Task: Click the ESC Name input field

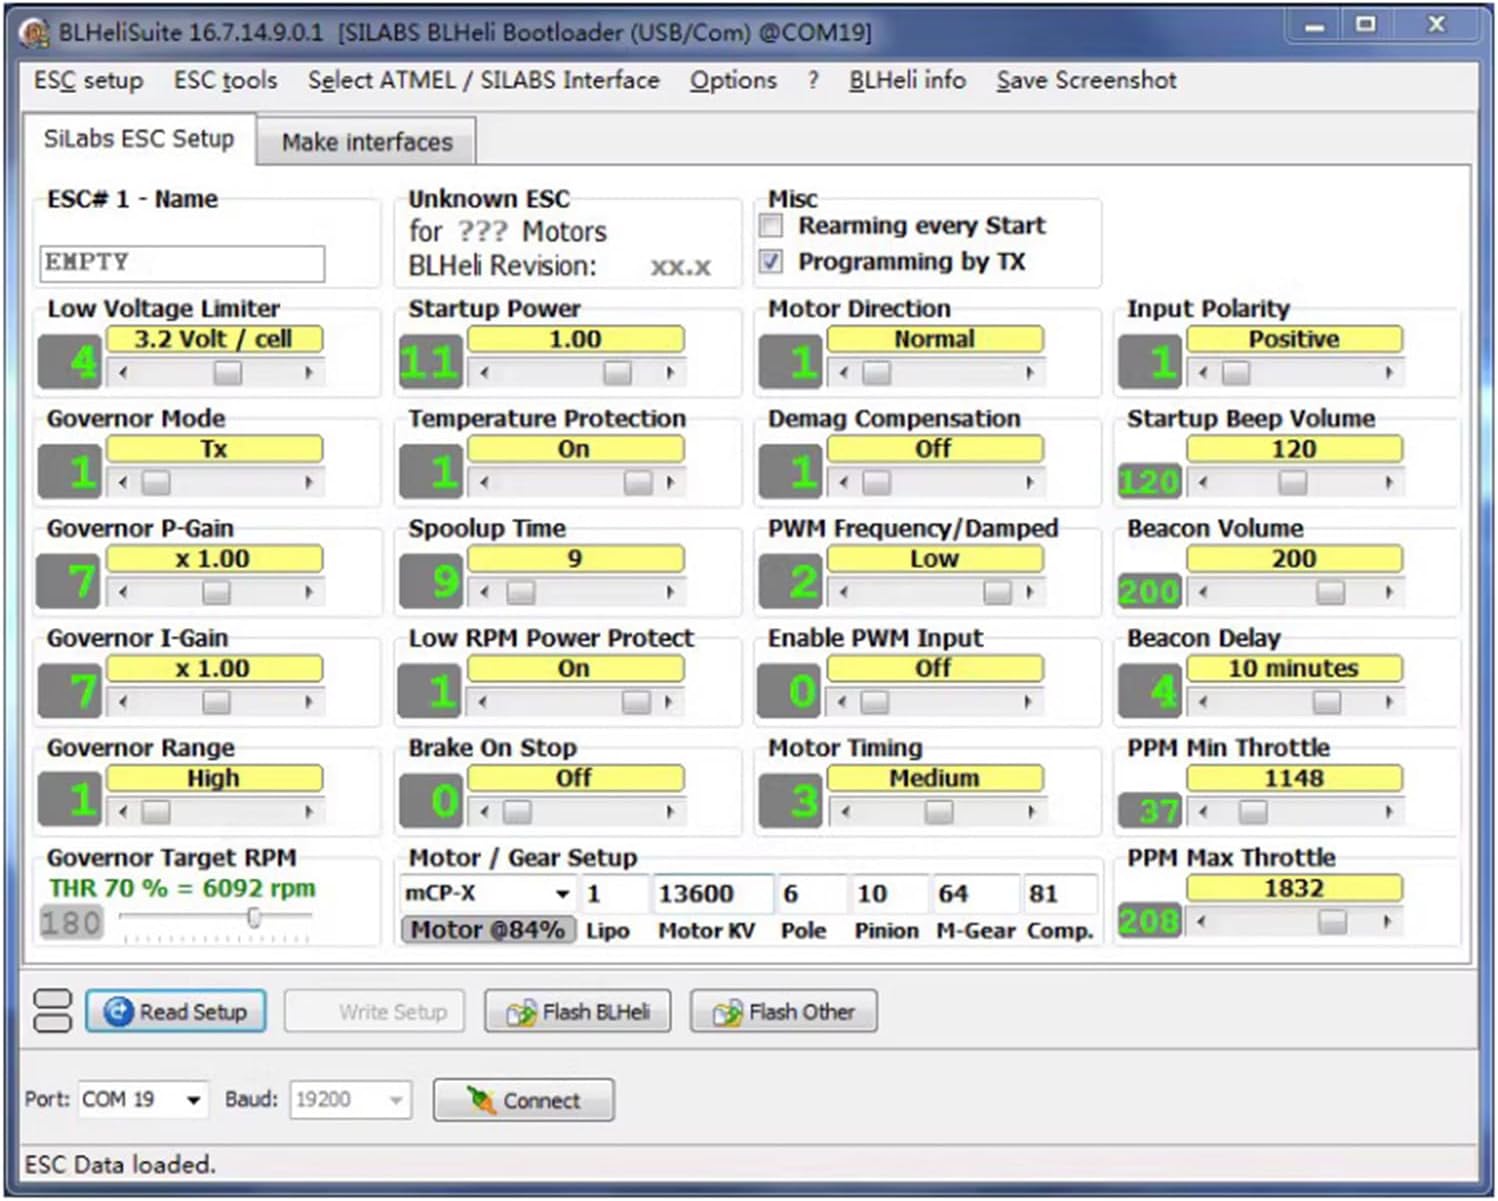Action: [182, 263]
